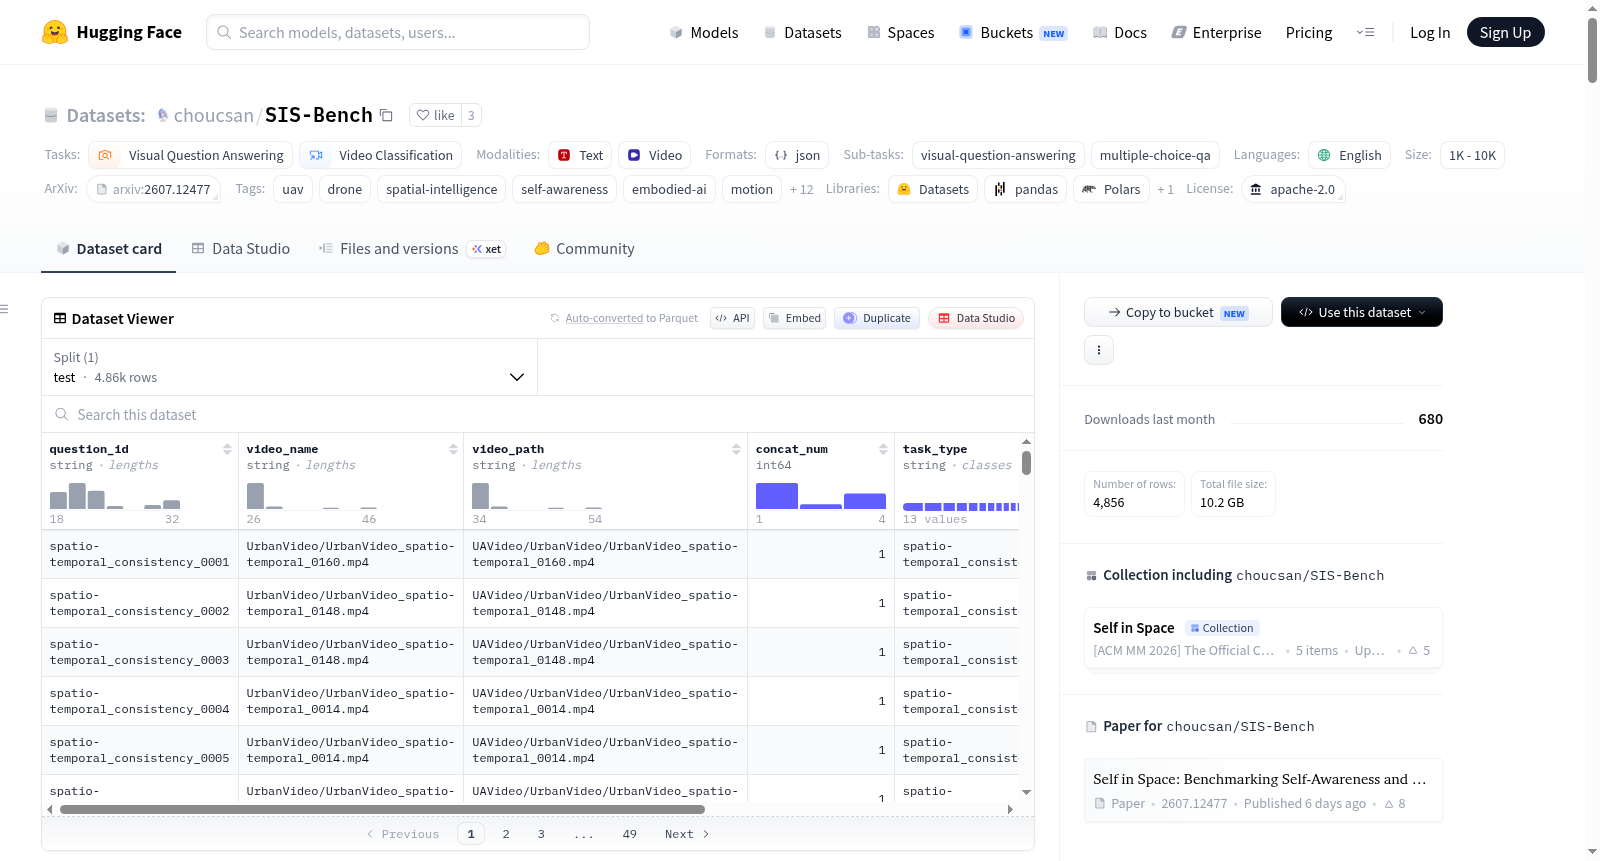The width and height of the screenshot is (1600, 861).
Task: Open the Datasets page
Action: click(802, 32)
